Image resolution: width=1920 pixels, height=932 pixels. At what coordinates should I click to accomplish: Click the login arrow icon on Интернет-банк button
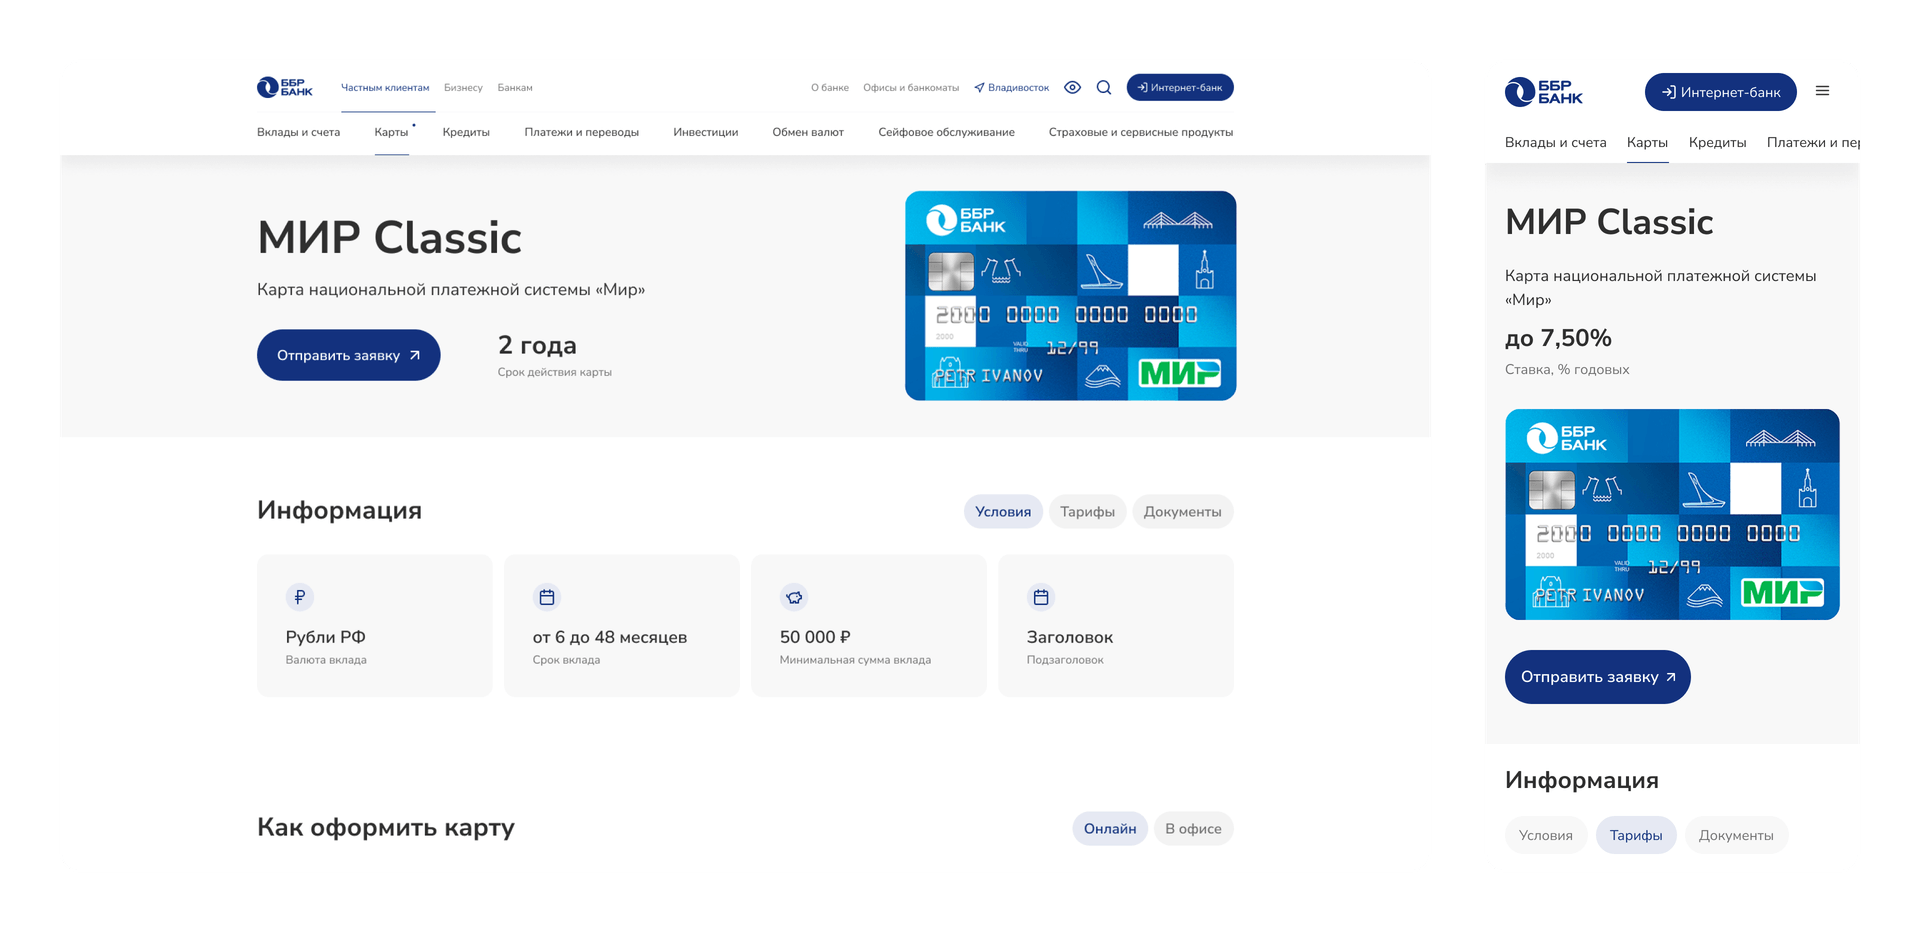click(1141, 88)
